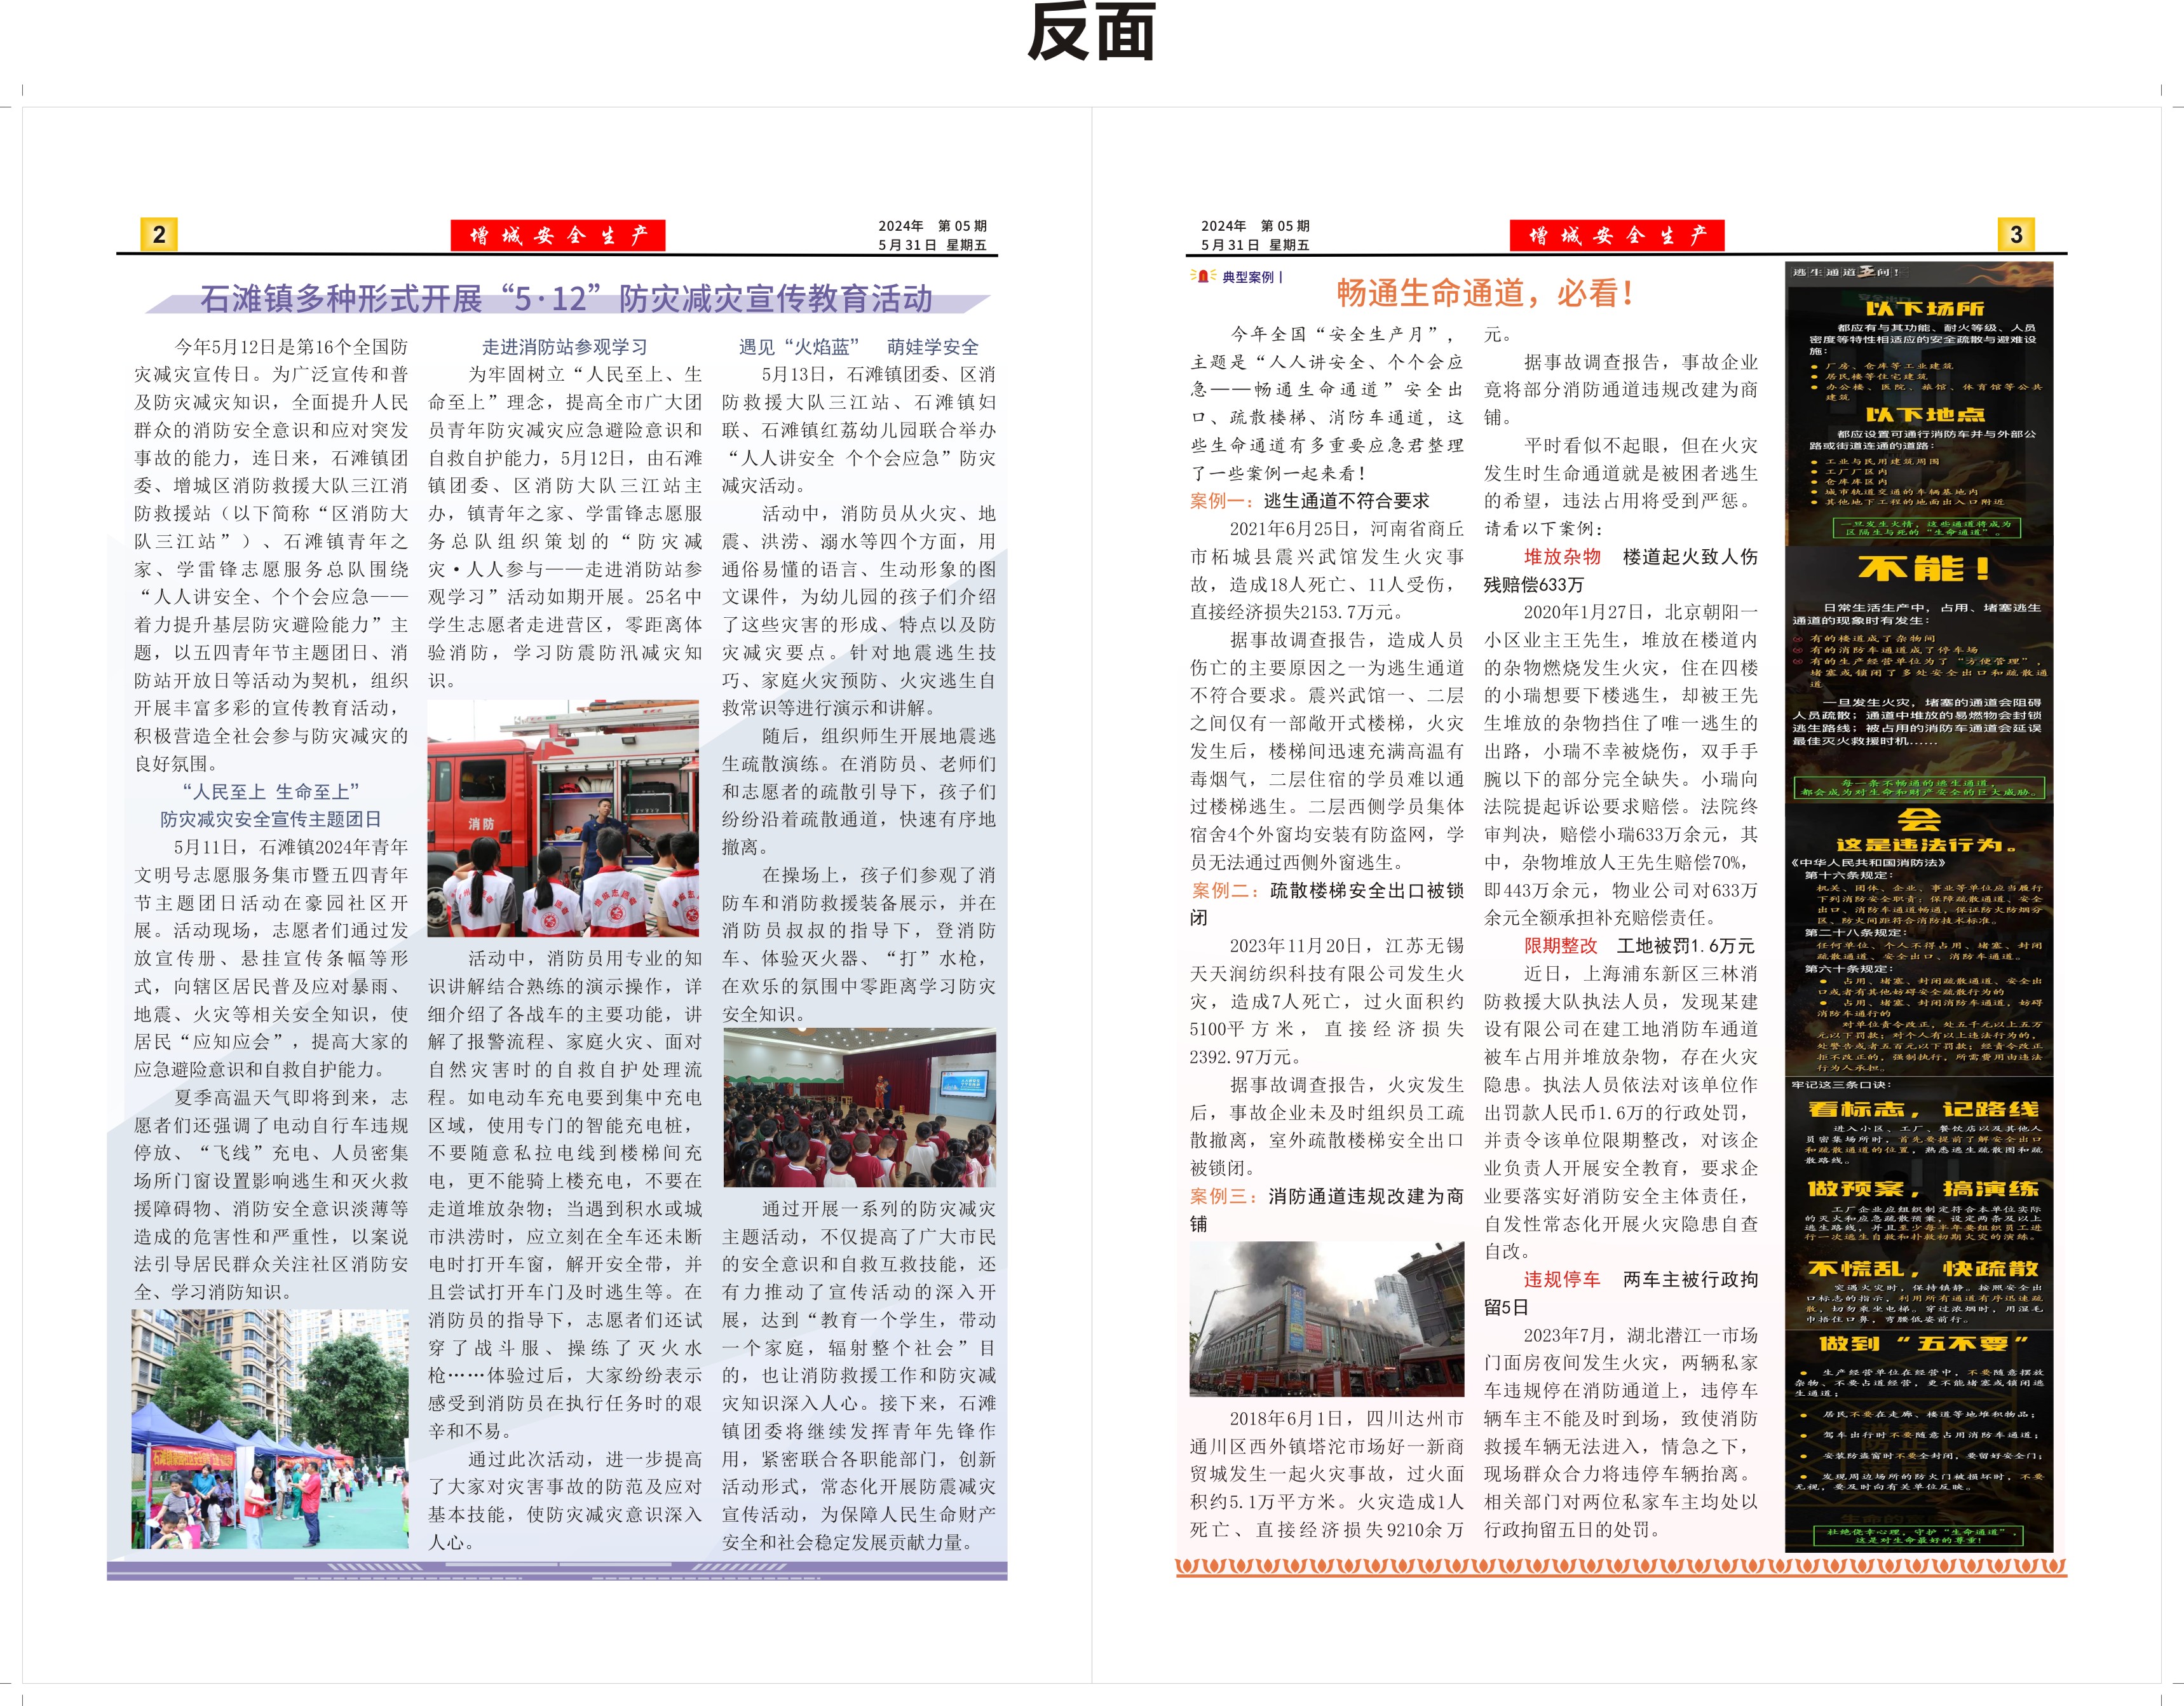Click red label 限期整改
Screen dimensions: 2184x1706
click(x=1561, y=946)
